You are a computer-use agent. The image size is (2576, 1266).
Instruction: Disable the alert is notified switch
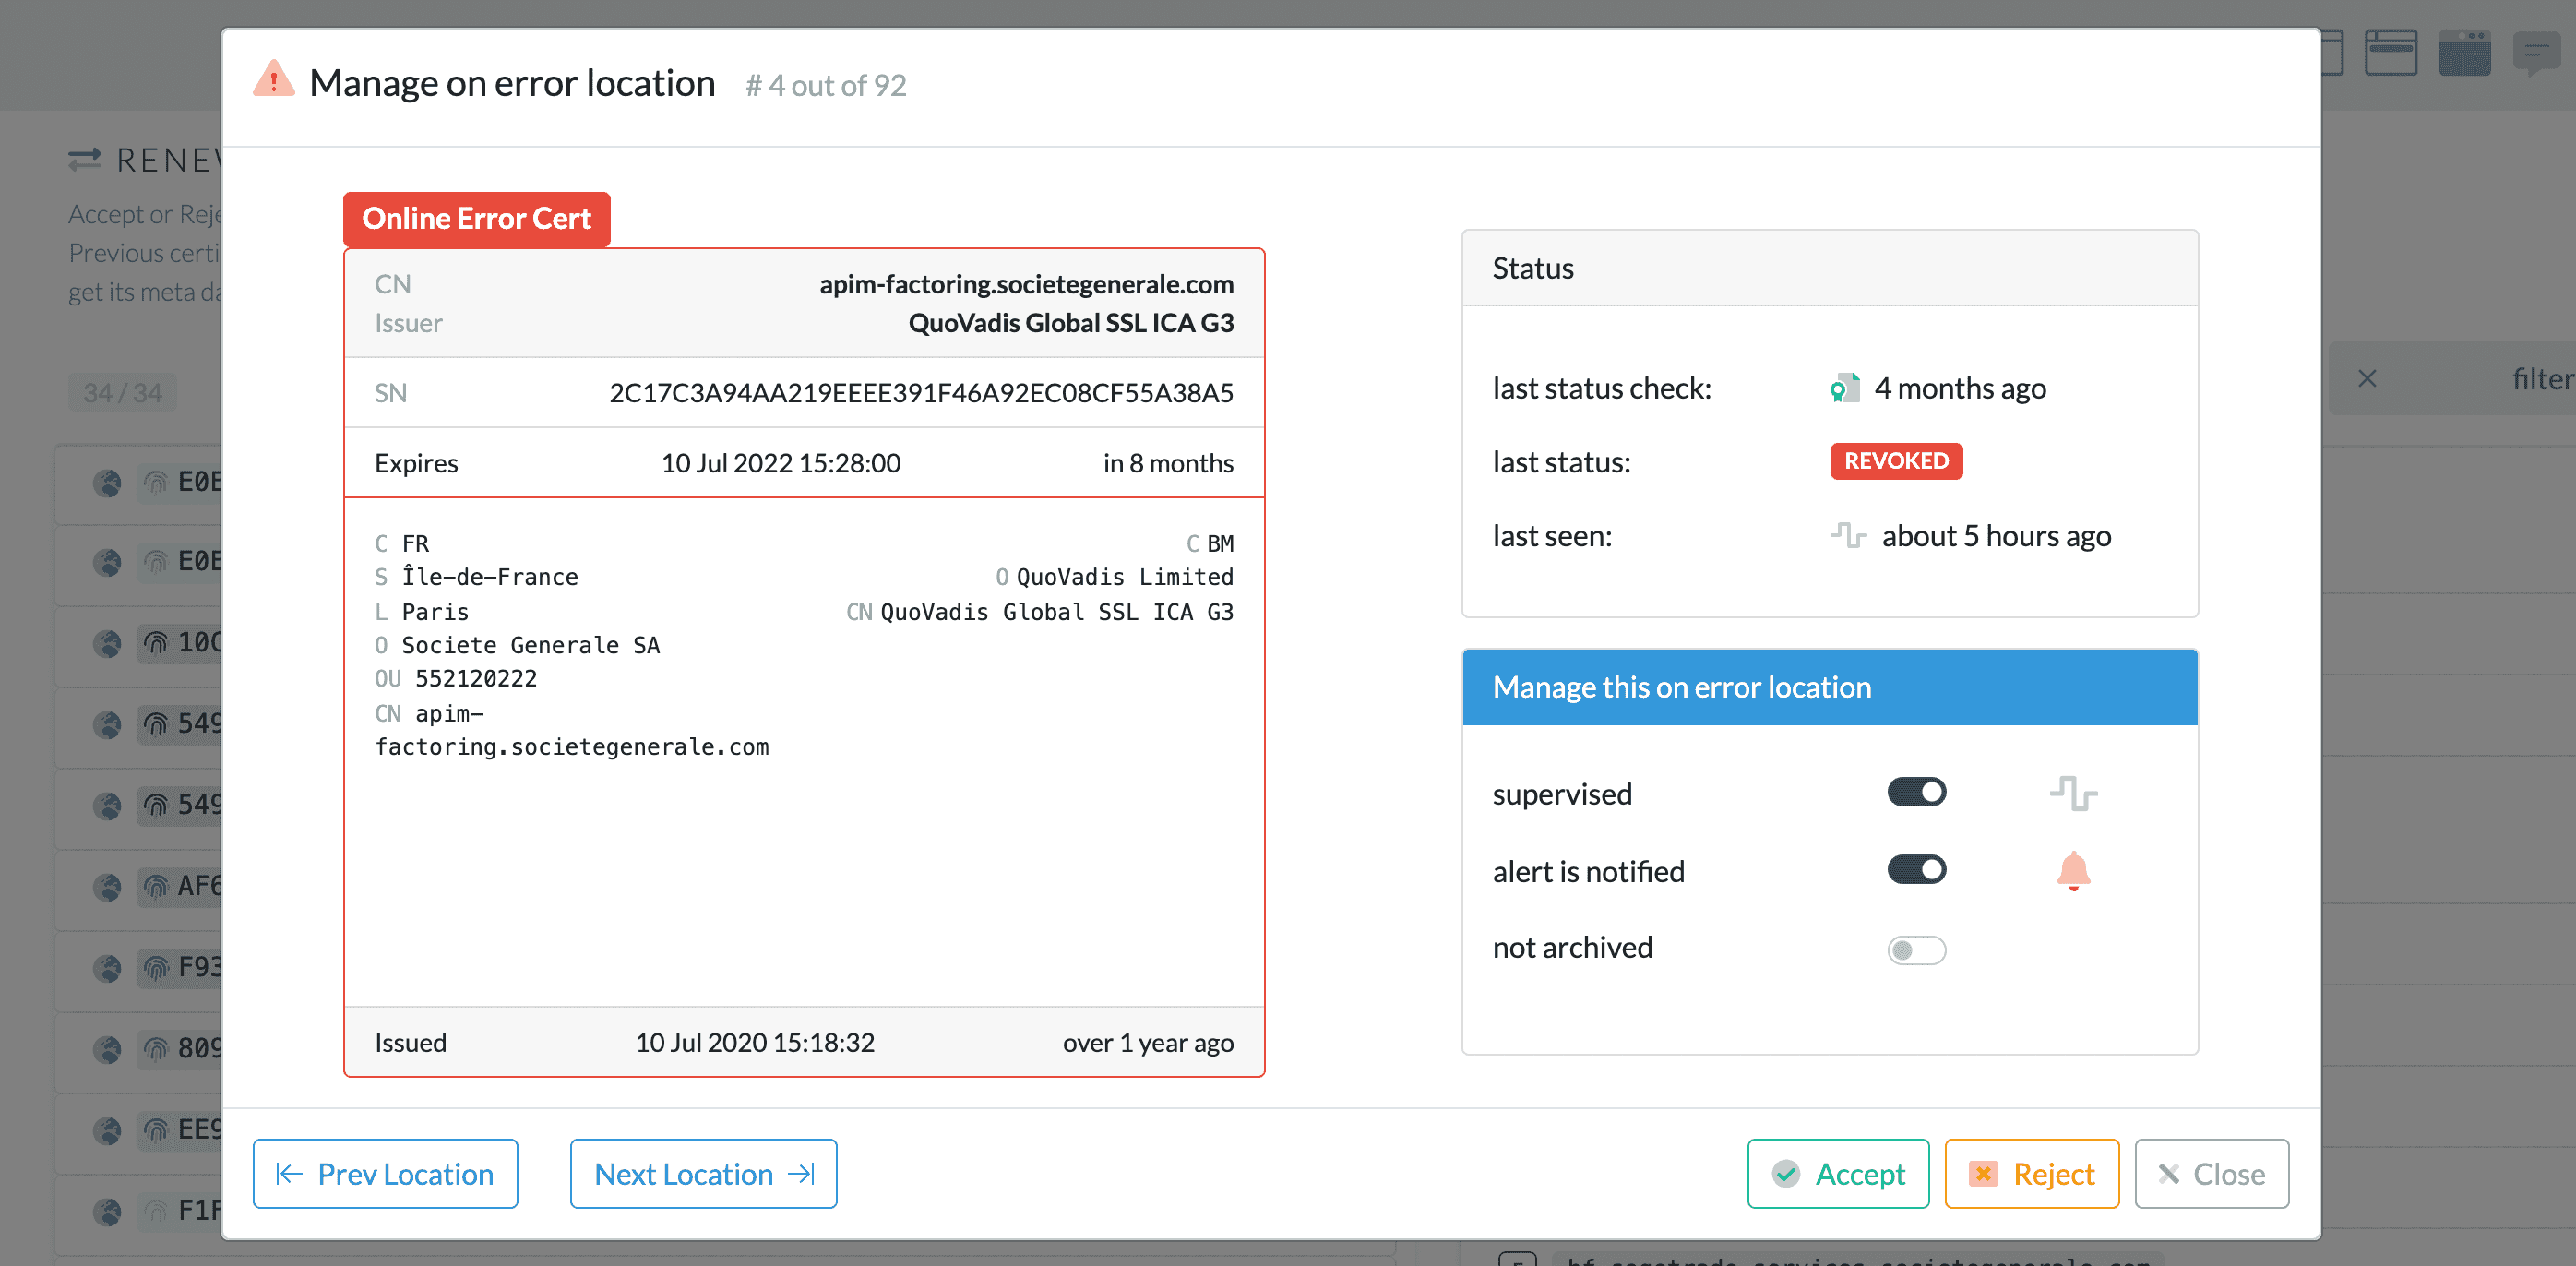pyautogui.click(x=1916, y=870)
